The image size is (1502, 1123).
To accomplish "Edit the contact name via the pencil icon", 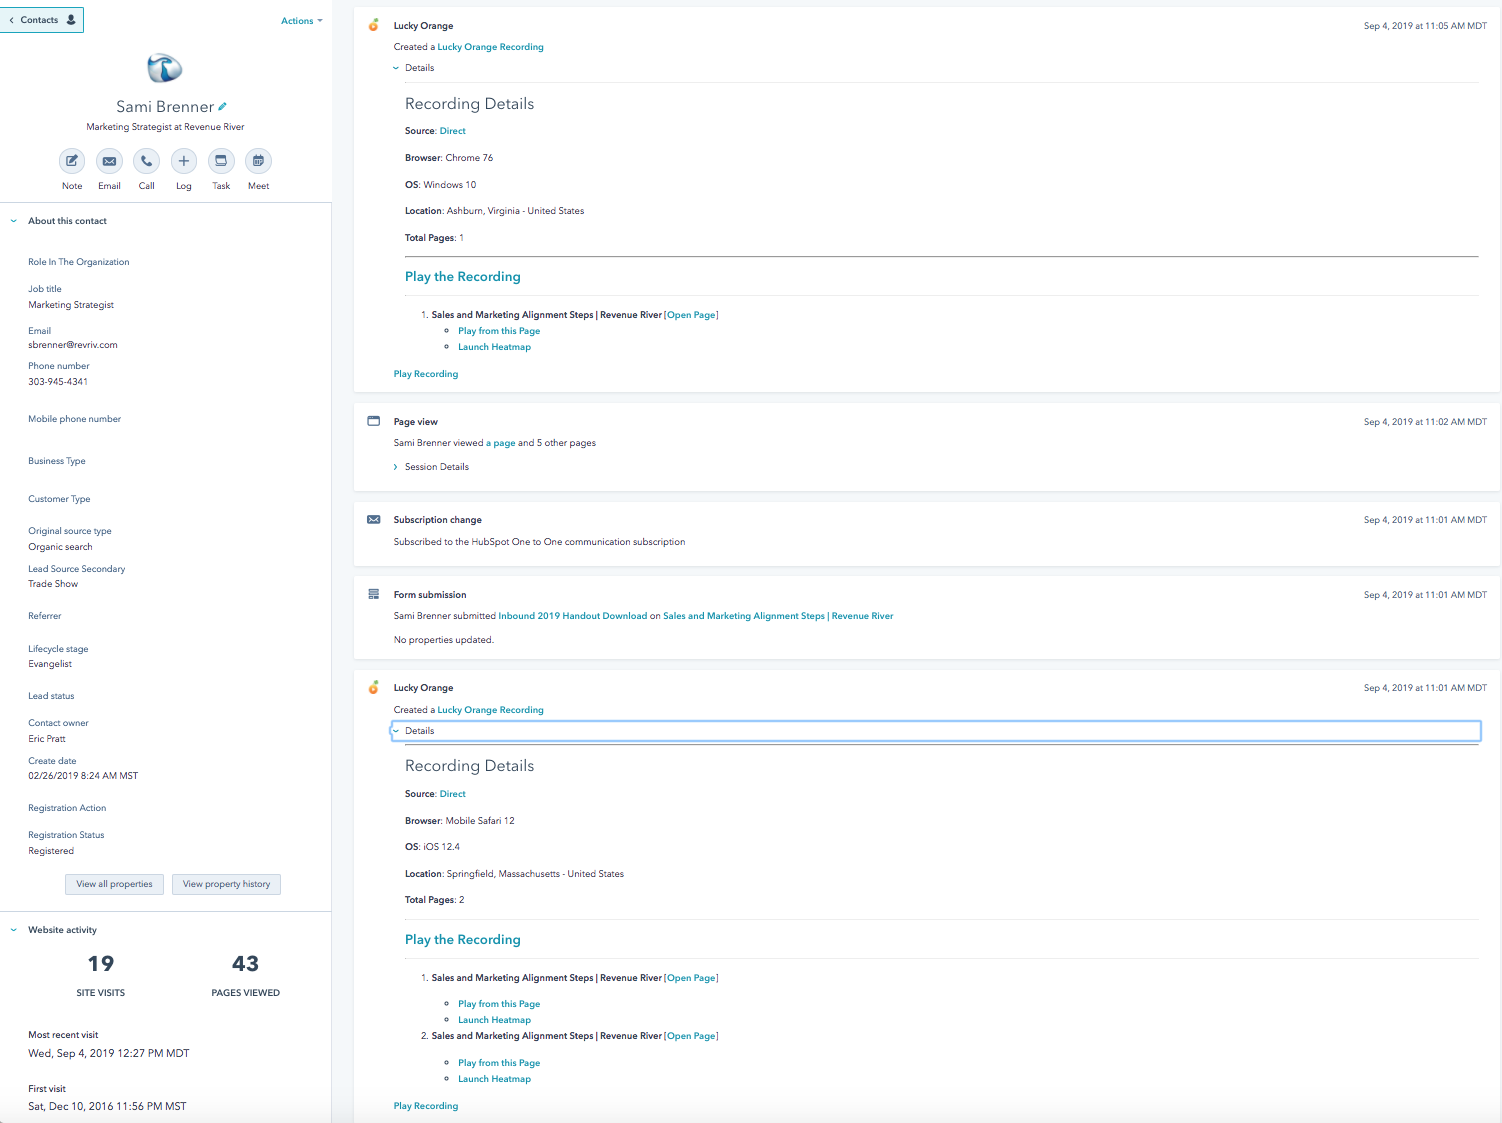I will 222,106.
